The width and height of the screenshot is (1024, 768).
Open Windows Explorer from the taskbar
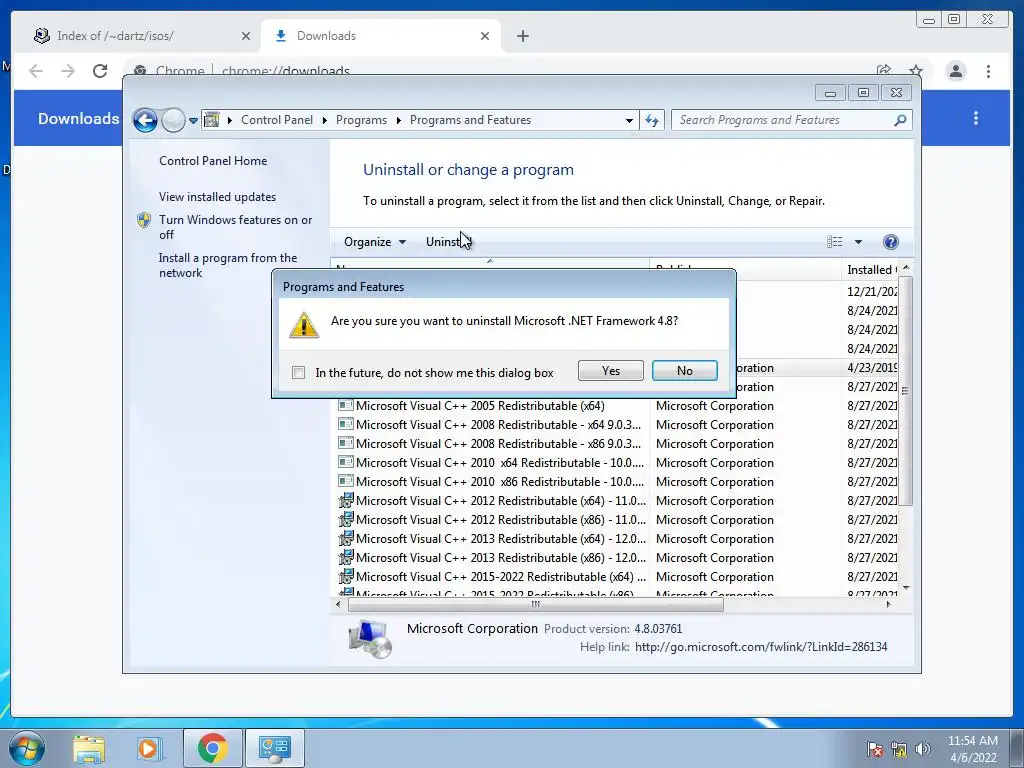pos(89,748)
